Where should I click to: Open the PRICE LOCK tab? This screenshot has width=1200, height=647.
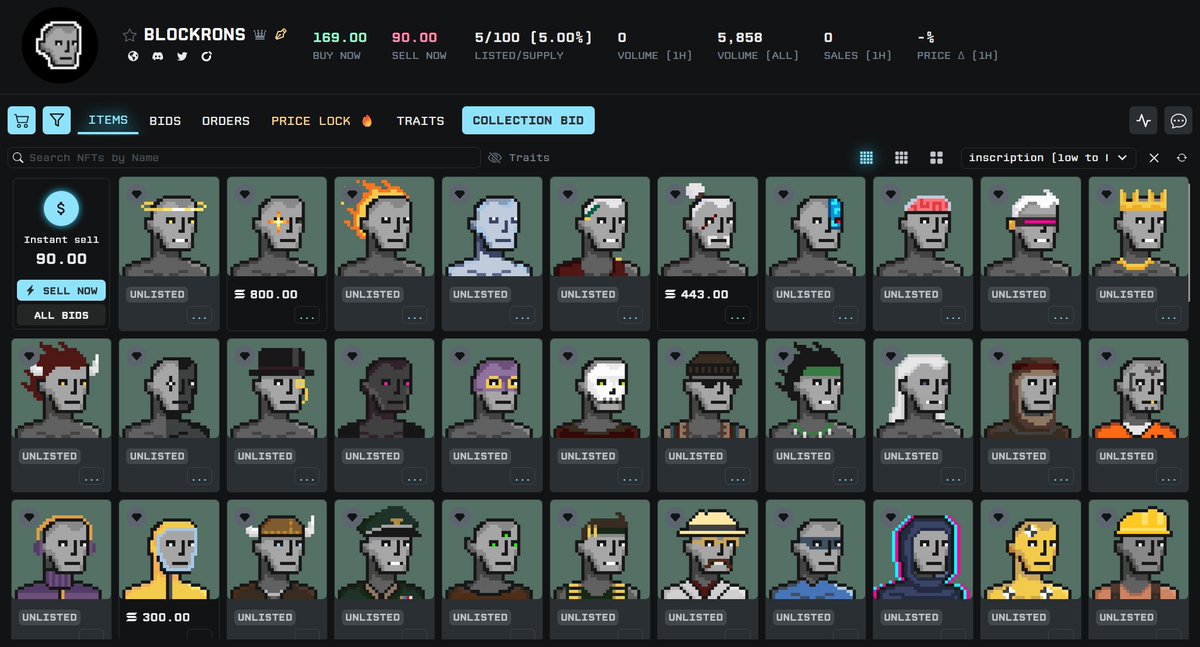point(322,121)
